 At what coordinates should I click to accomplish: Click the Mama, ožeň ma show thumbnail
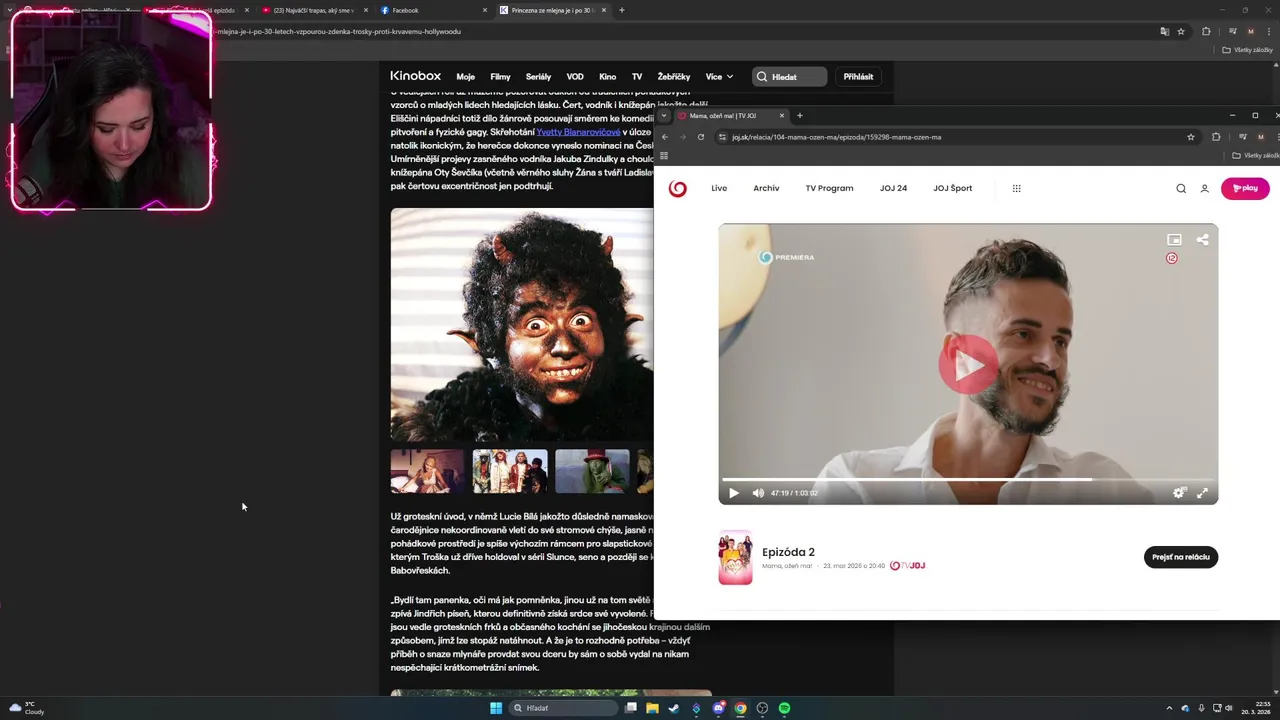(735, 557)
